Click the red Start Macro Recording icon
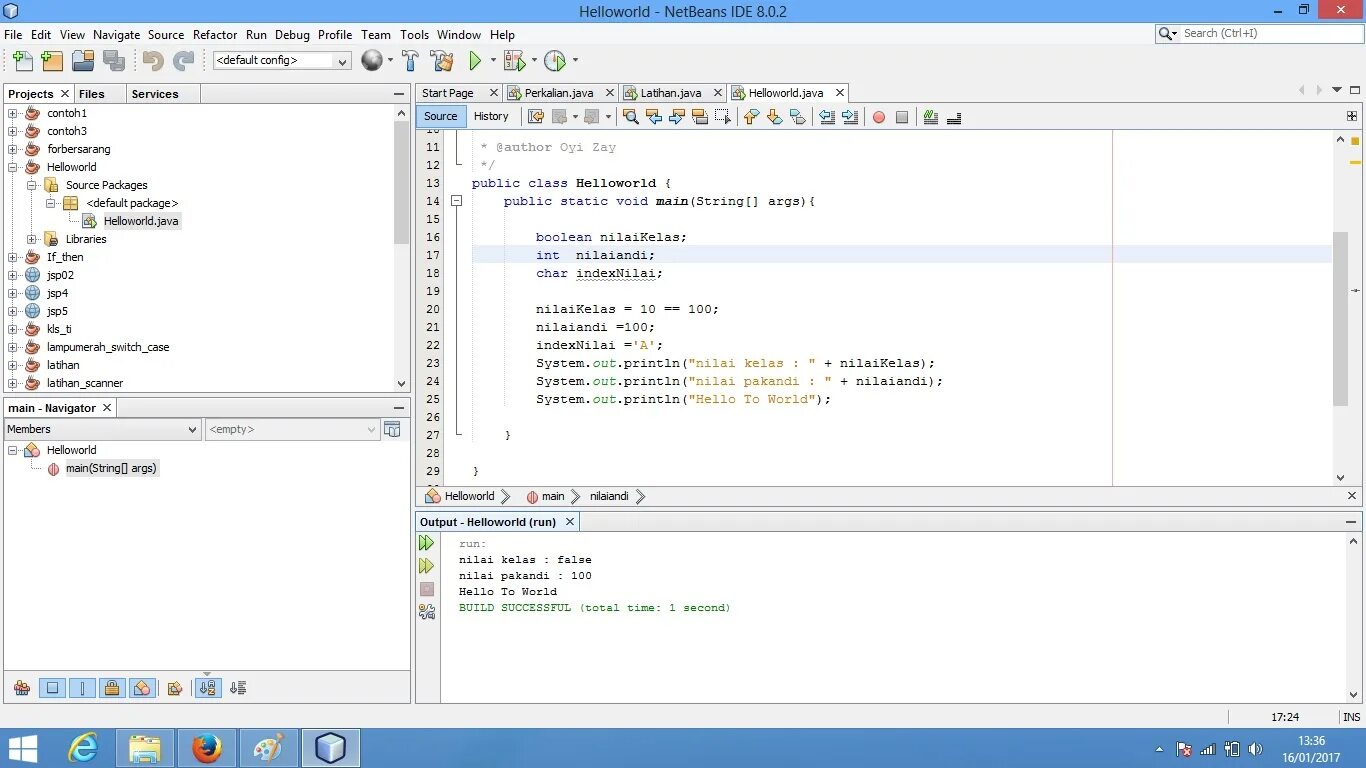Viewport: 1366px width, 768px height. 879,117
